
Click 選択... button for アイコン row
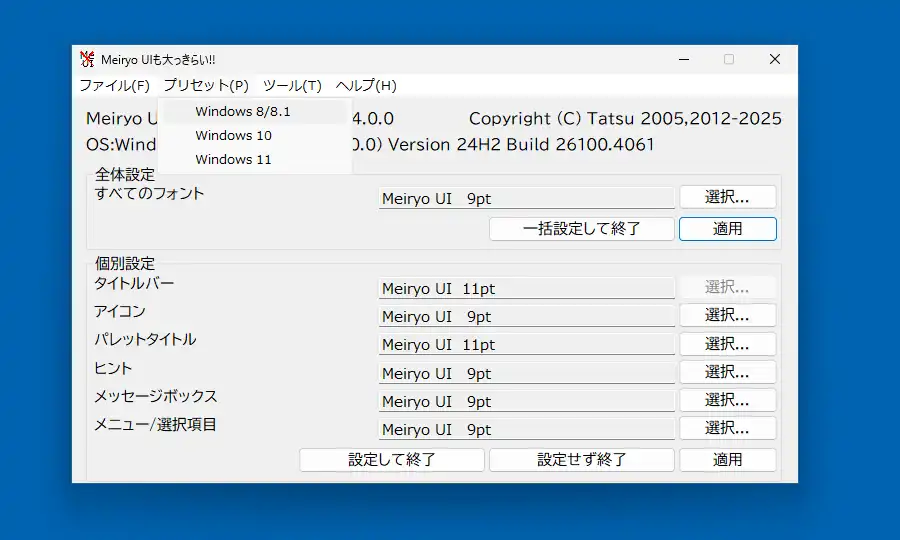[x=728, y=315]
